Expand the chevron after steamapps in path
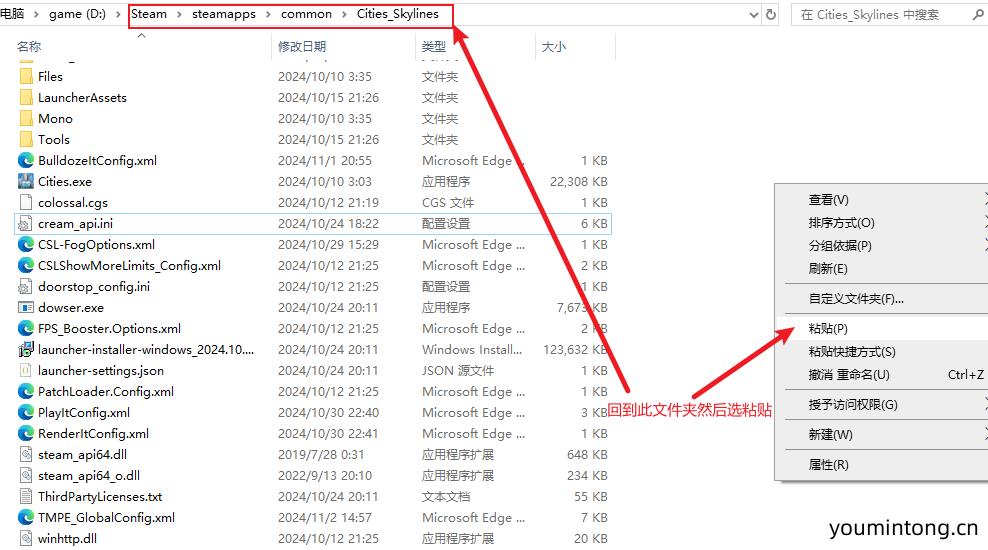 268,14
